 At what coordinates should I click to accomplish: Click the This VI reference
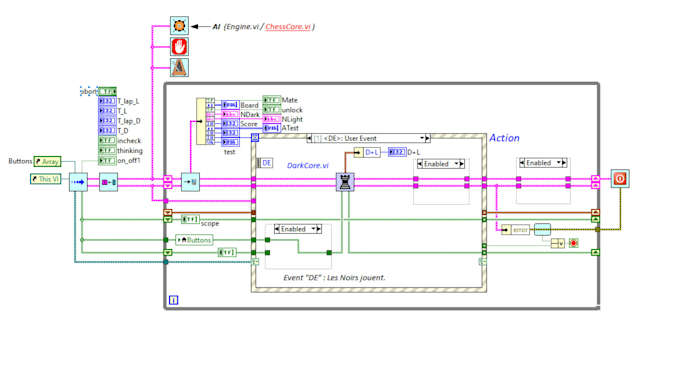[x=45, y=179]
